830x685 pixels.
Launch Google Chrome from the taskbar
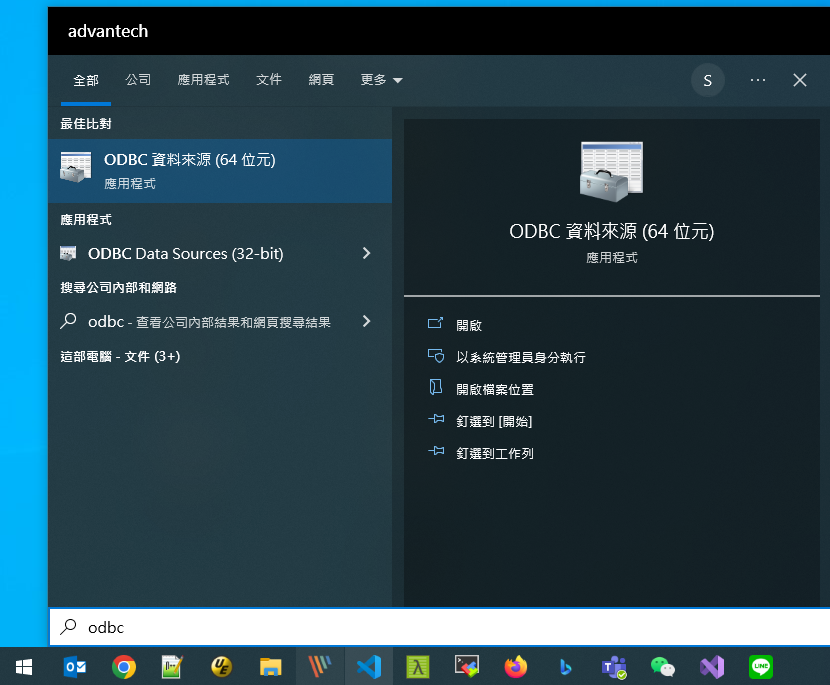tap(123, 666)
